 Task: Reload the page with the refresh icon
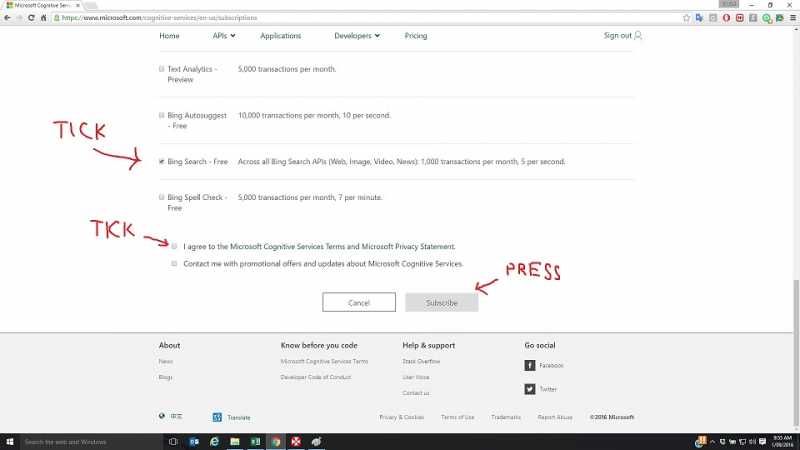pyautogui.click(x=31, y=18)
